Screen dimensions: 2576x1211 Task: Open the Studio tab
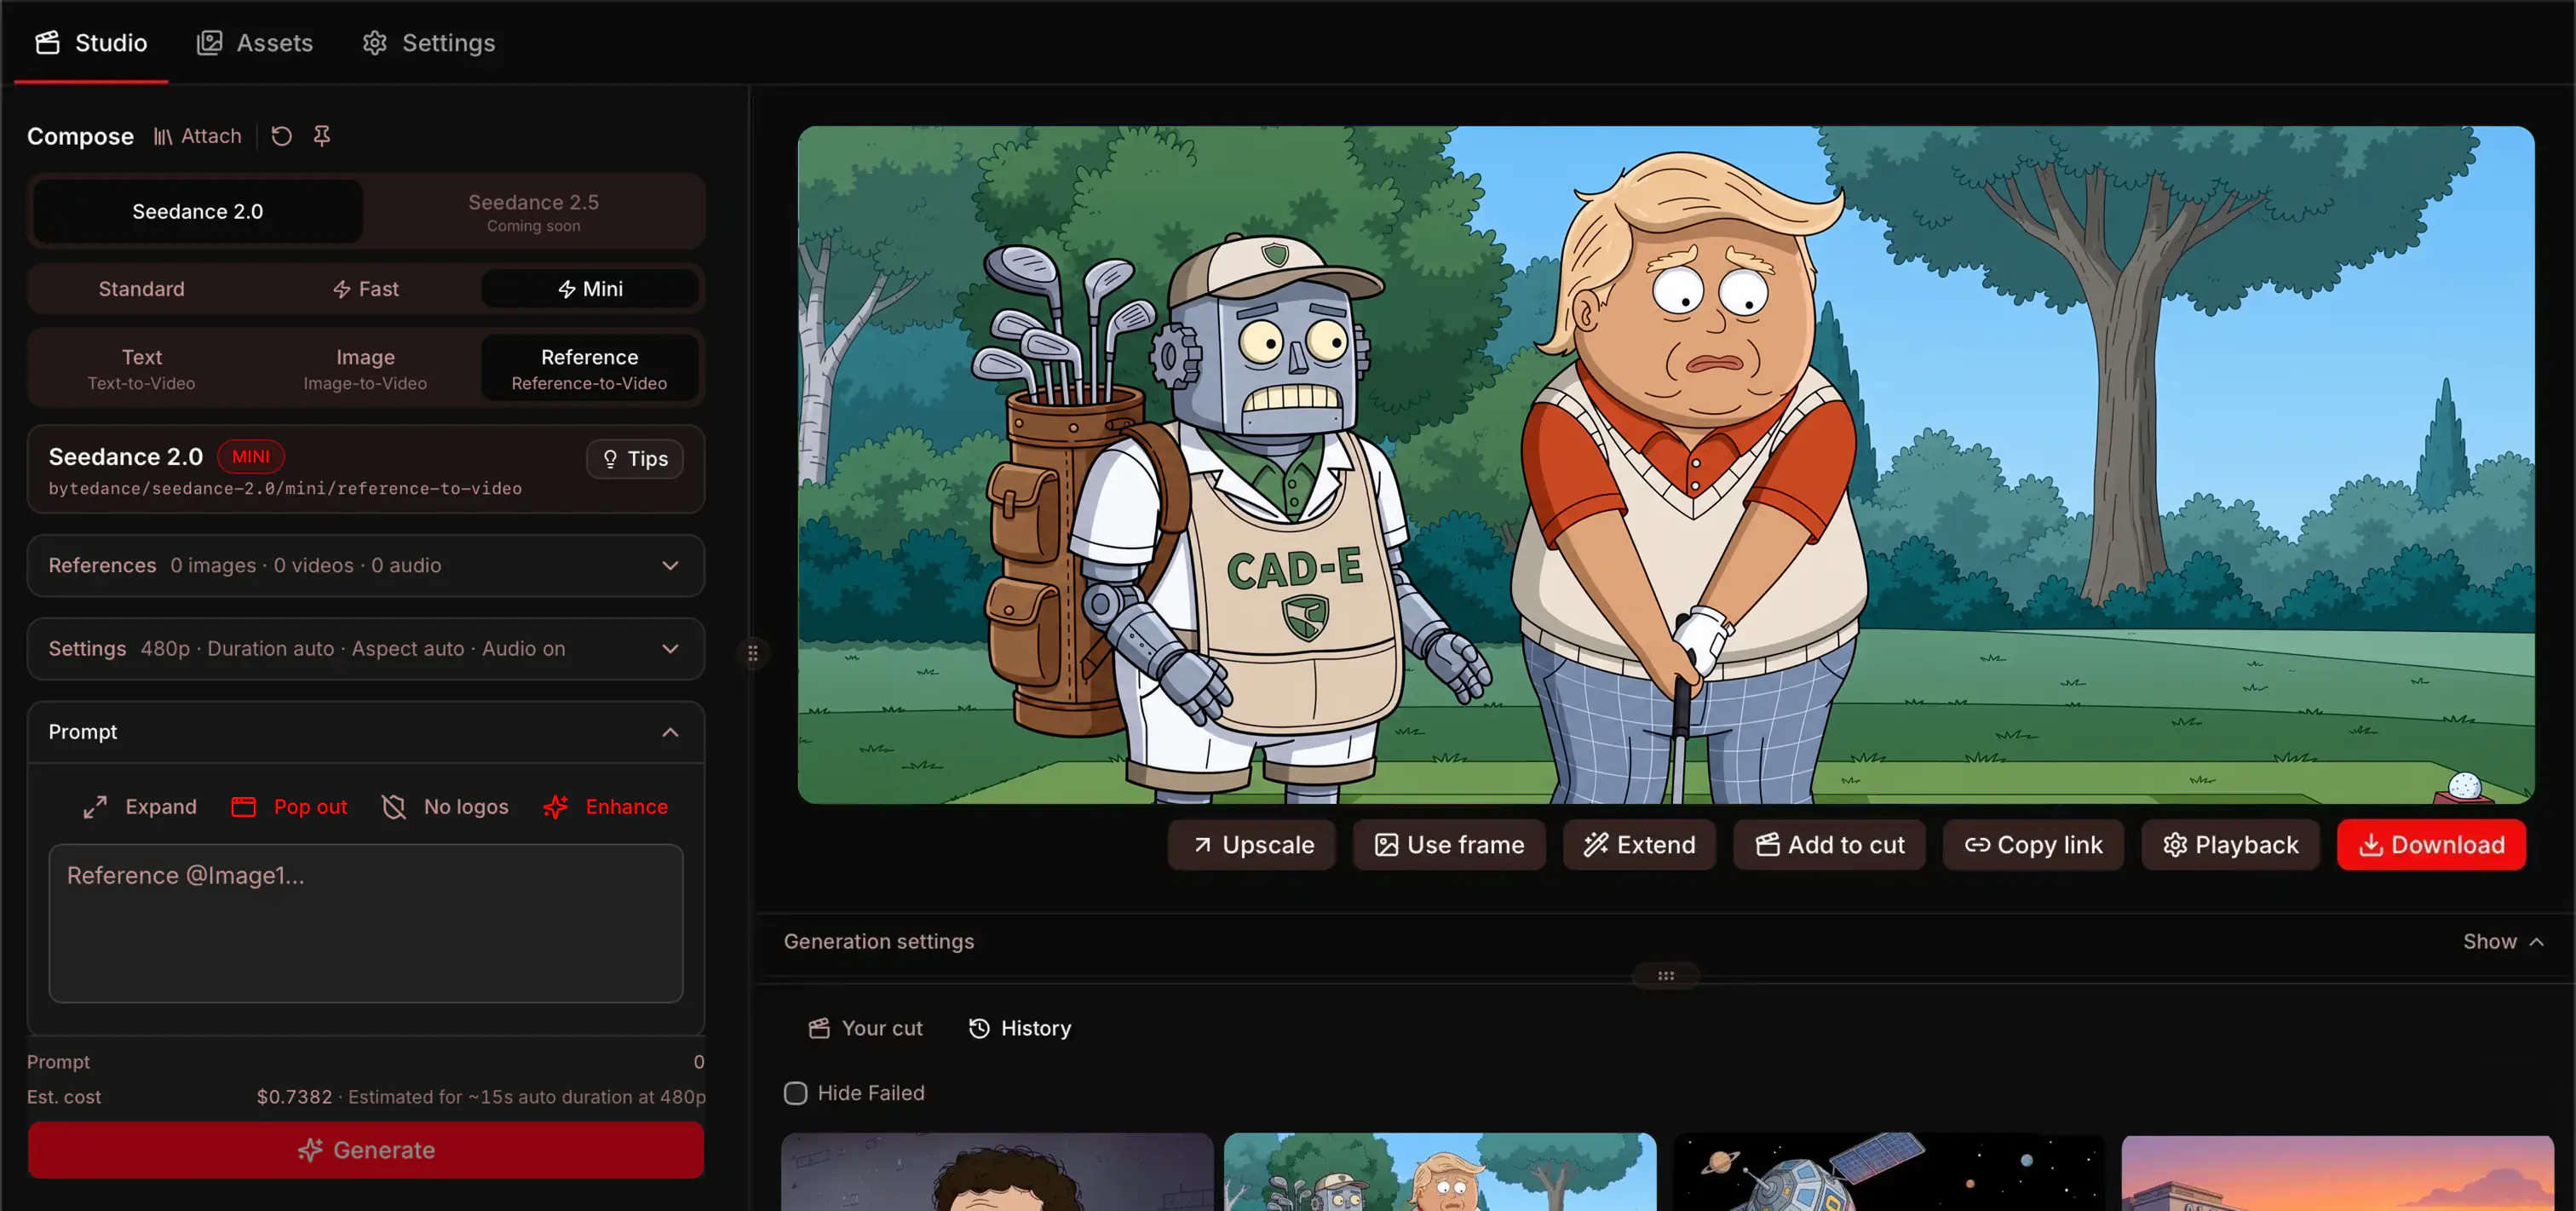click(x=91, y=43)
